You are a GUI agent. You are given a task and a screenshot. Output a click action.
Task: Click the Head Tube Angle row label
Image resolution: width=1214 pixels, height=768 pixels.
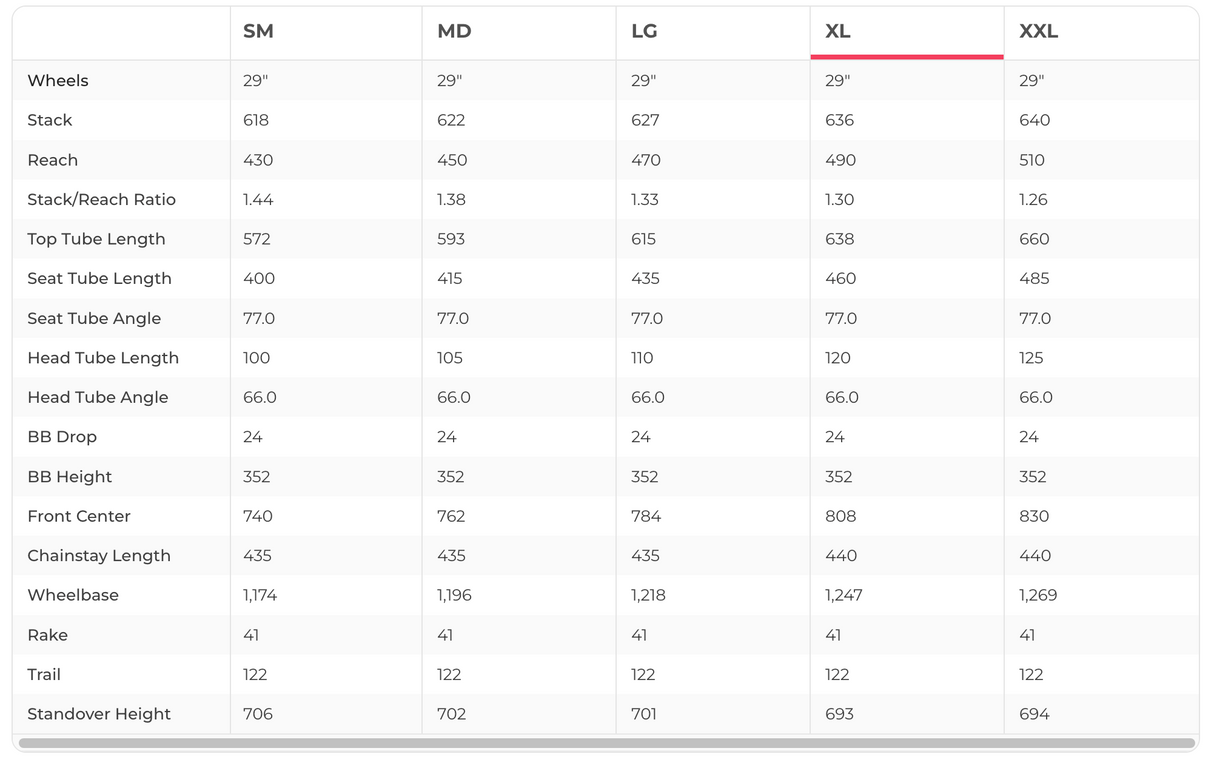click(x=98, y=397)
